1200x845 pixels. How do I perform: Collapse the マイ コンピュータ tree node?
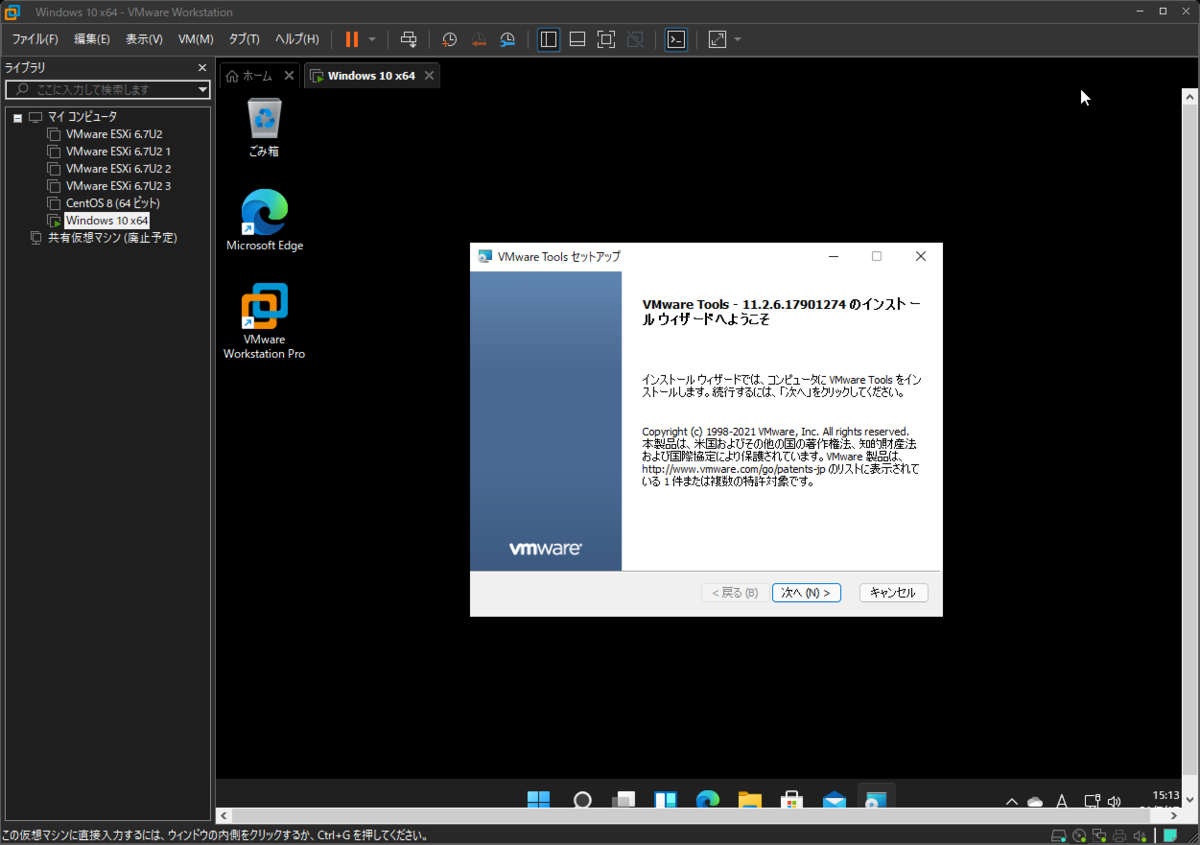click(17, 117)
